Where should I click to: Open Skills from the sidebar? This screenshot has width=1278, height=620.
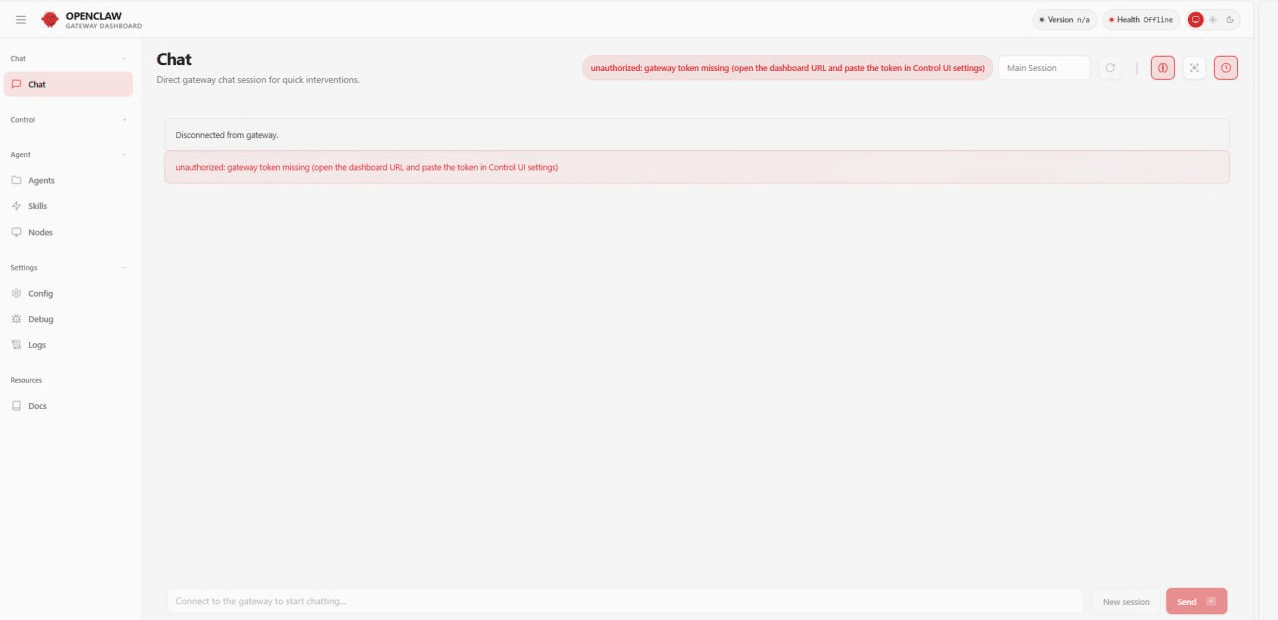tap(37, 206)
